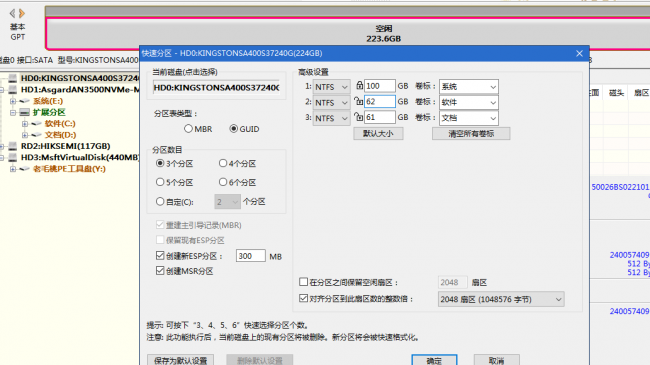Expand the 系统(E:) tree node

pyautogui.click(x=13, y=101)
